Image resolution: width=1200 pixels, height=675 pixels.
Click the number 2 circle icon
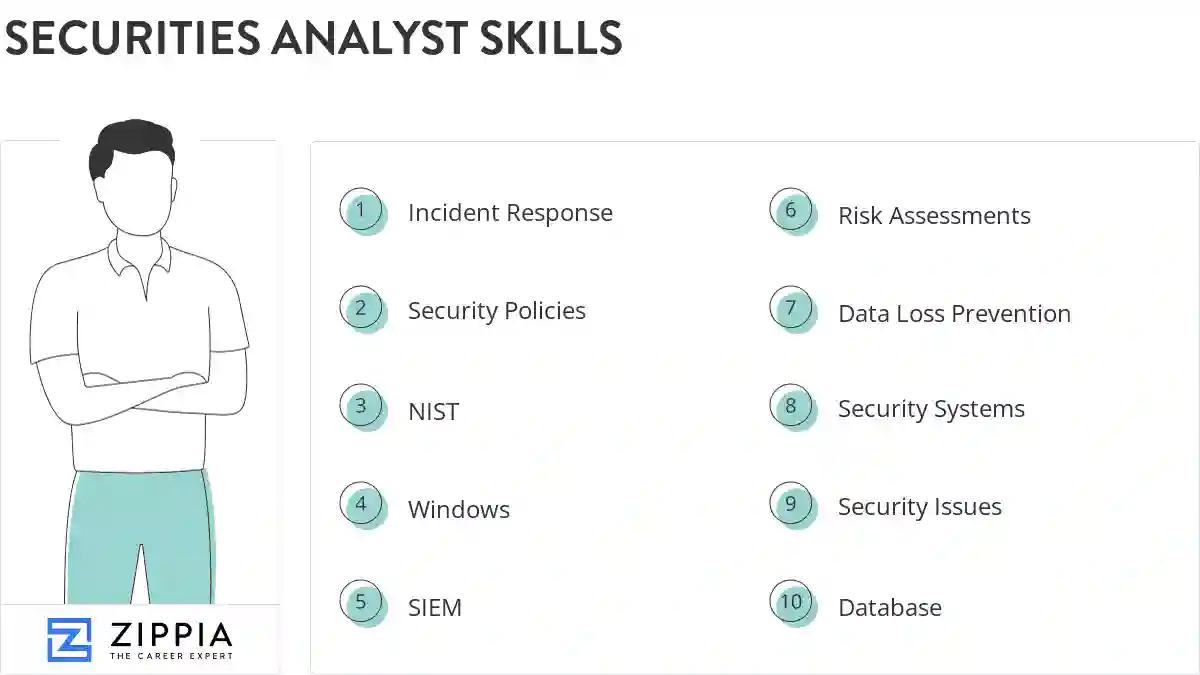coord(361,309)
